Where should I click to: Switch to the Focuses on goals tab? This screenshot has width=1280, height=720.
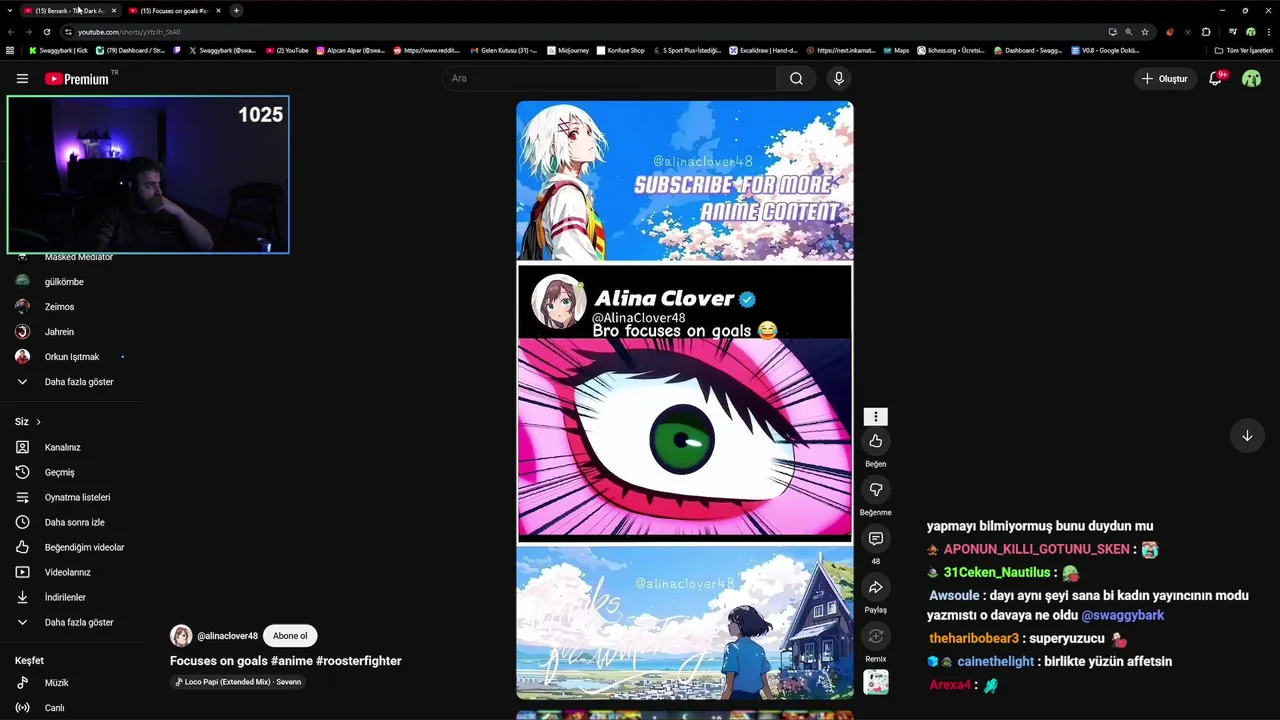pos(171,10)
